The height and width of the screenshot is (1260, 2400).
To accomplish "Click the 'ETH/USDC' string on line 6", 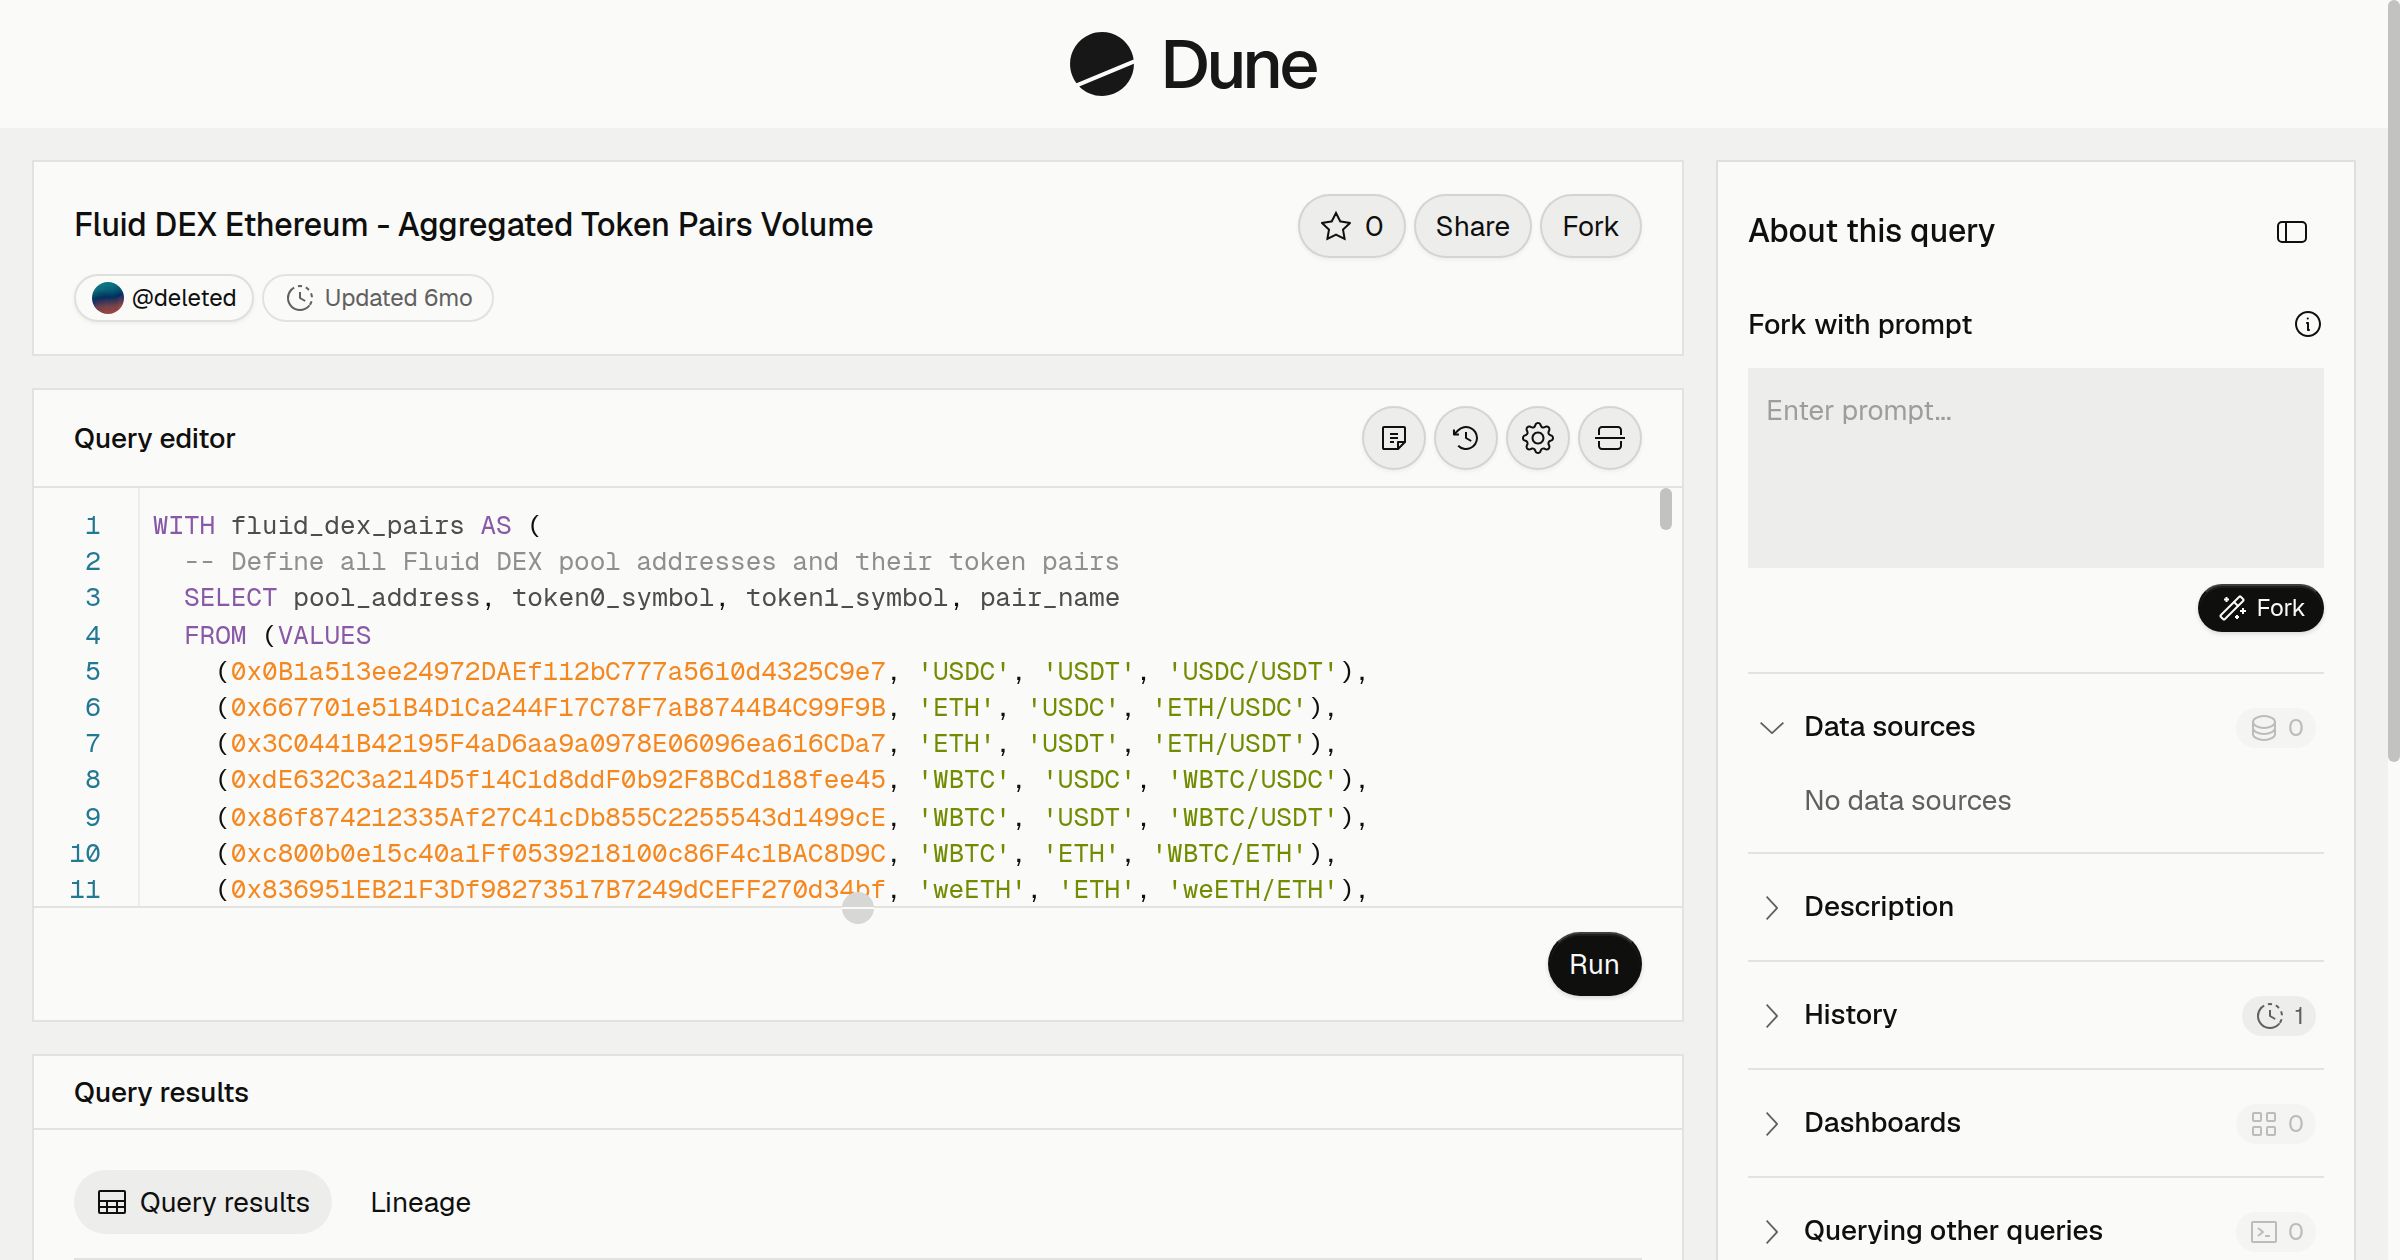I will 1229,707.
